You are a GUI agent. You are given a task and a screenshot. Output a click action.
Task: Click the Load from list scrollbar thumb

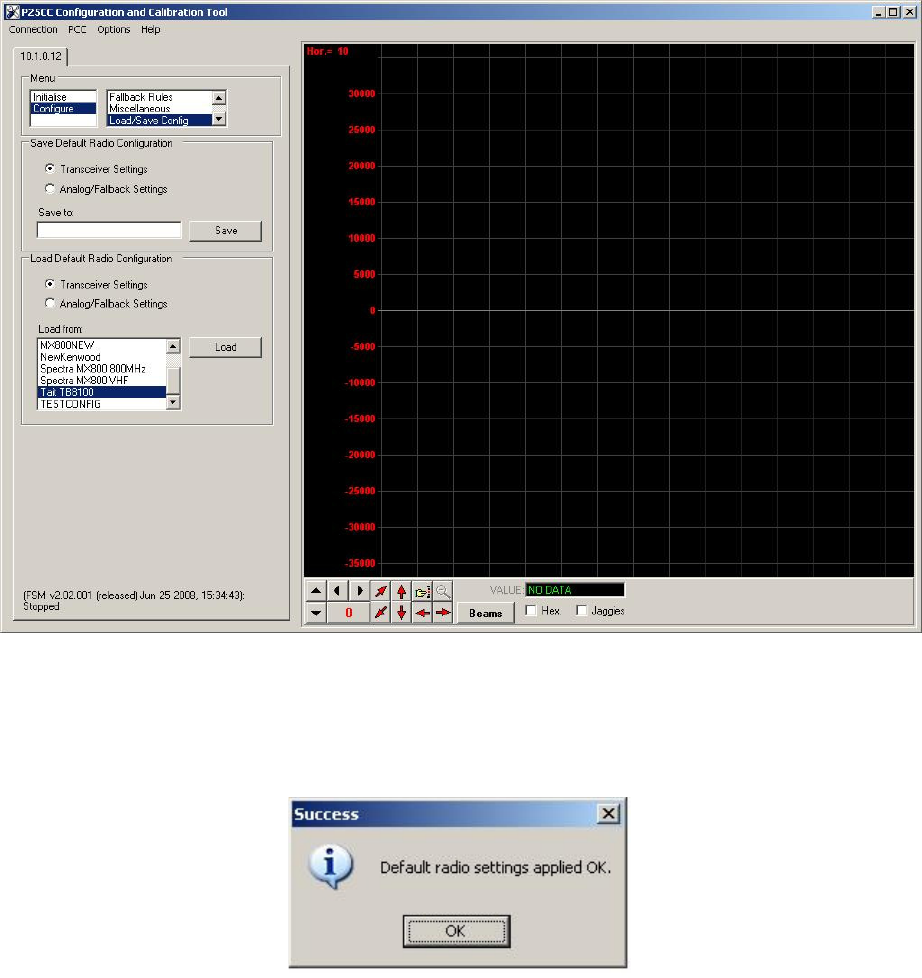(x=173, y=380)
